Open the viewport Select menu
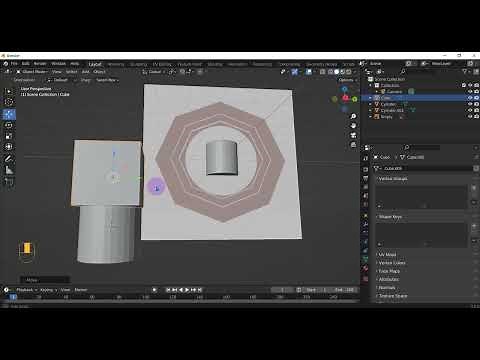Viewport: 480px width, 360px height. coord(71,72)
